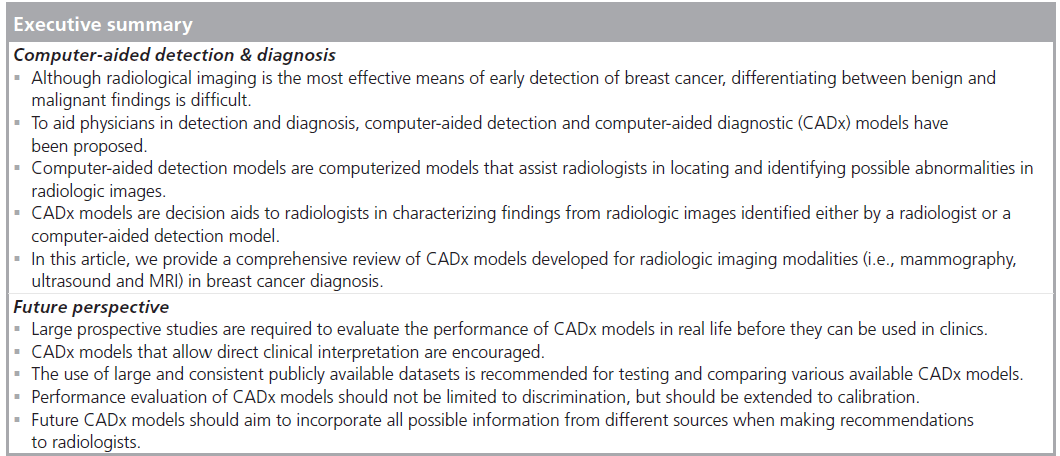Click bullet before 'In this article, we provide'

point(17,261)
